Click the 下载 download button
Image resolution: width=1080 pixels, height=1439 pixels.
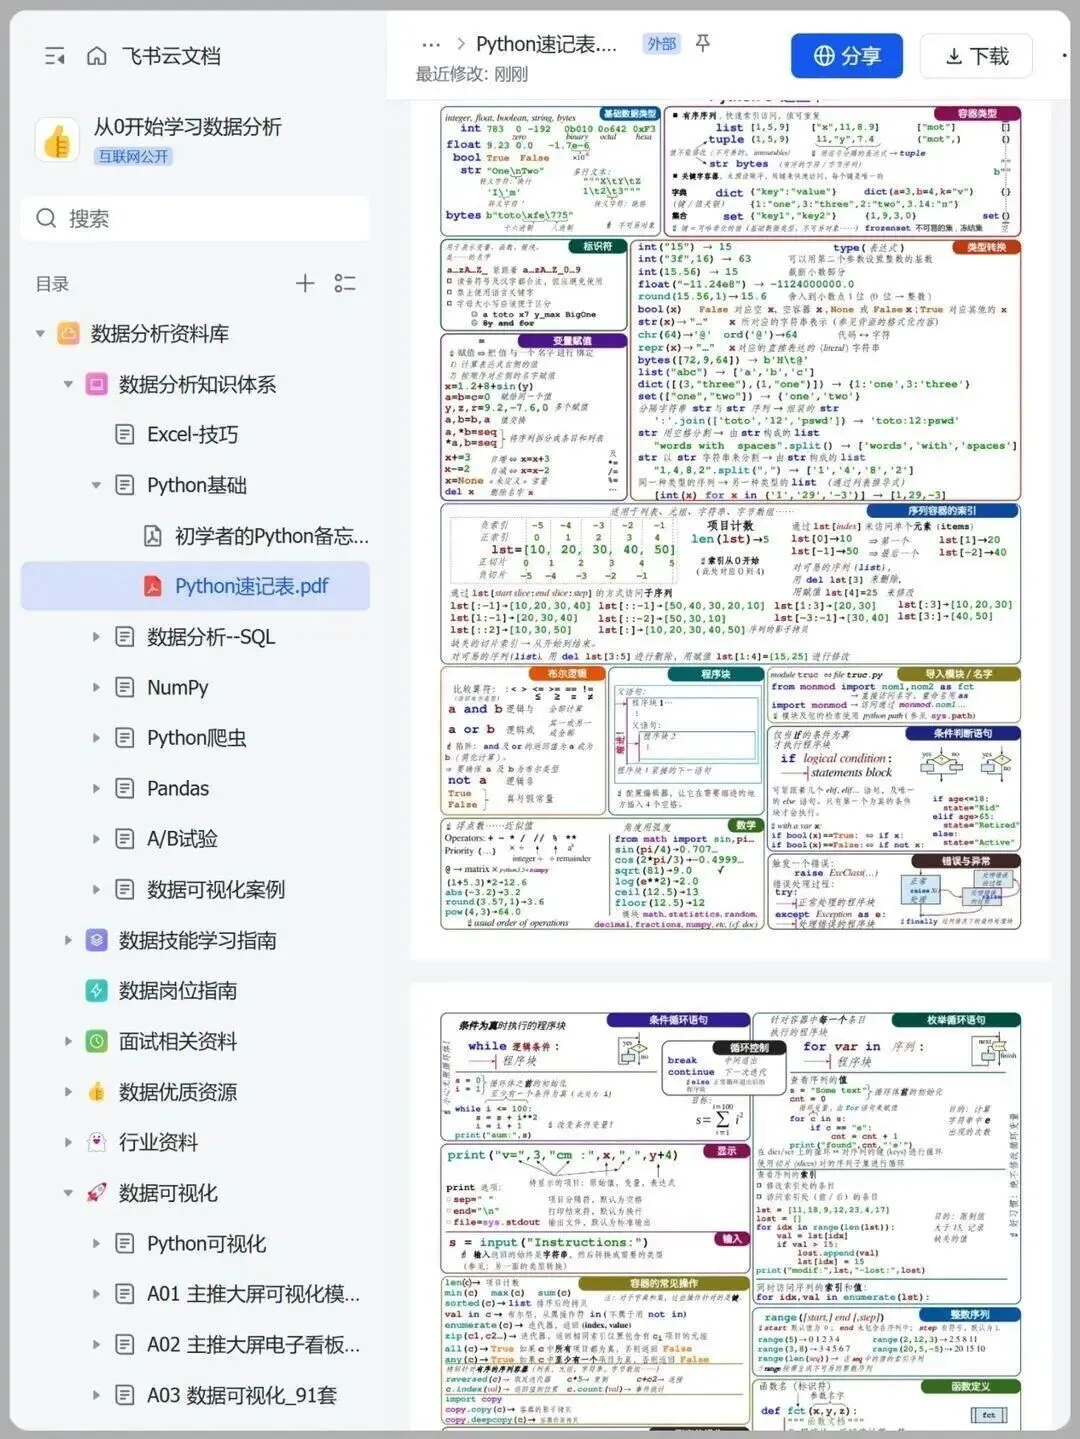(x=976, y=56)
